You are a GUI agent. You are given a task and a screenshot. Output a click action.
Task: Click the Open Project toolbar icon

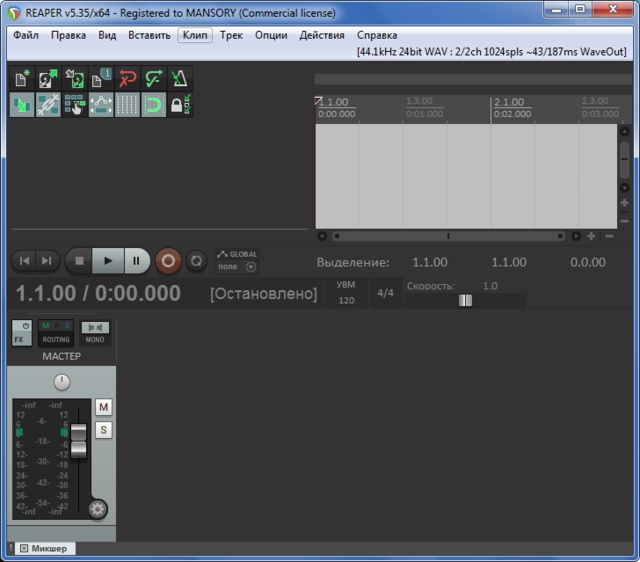[x=48, y=79]
